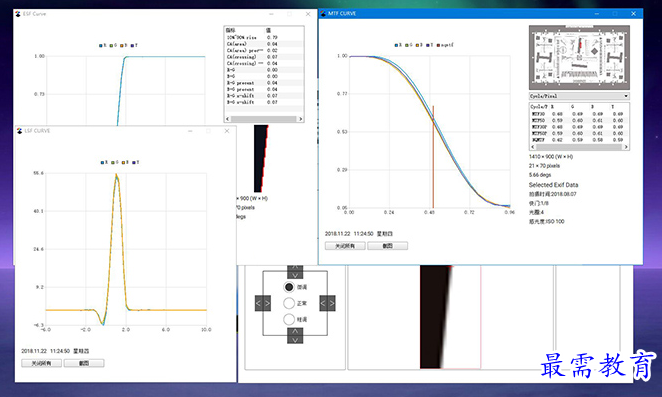Click the 'Selected Exif Data' label

point(553,185)
